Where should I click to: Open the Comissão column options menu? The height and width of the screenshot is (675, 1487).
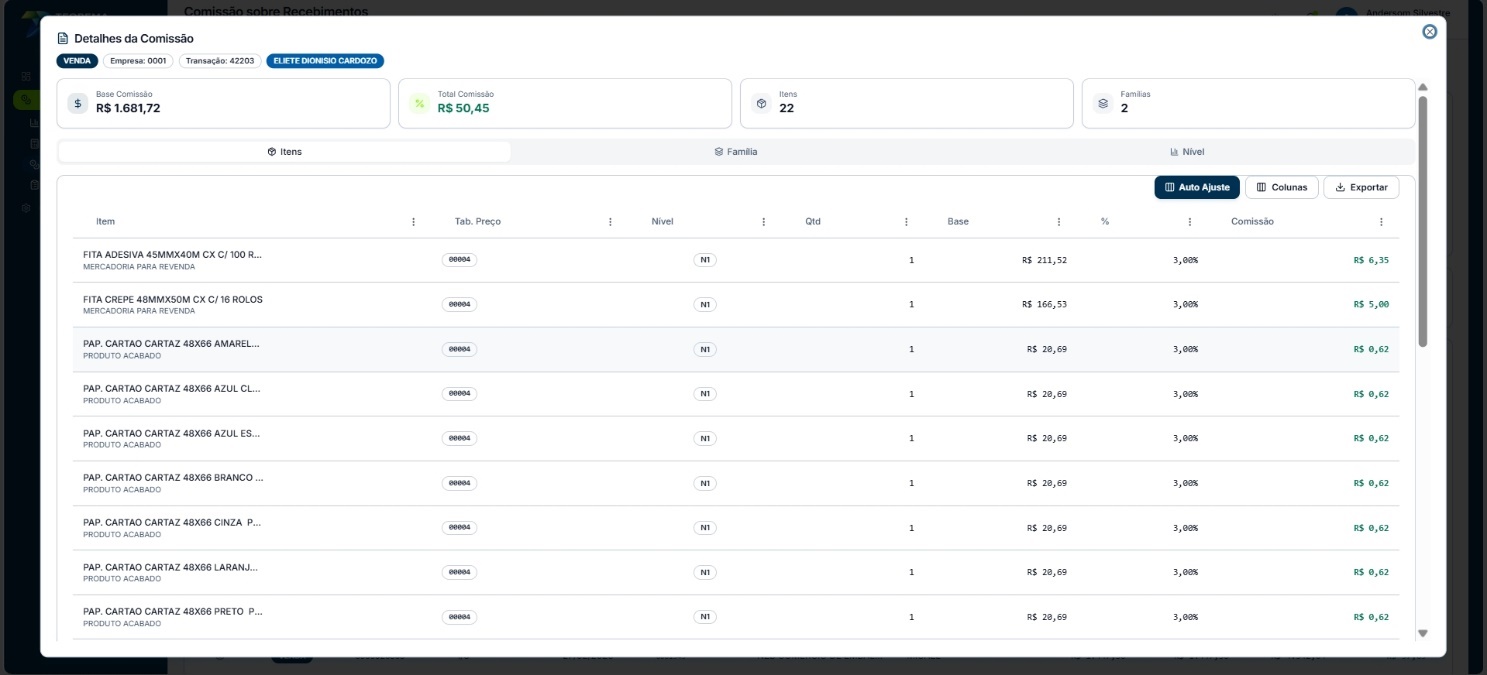[x=1381, y=221]
